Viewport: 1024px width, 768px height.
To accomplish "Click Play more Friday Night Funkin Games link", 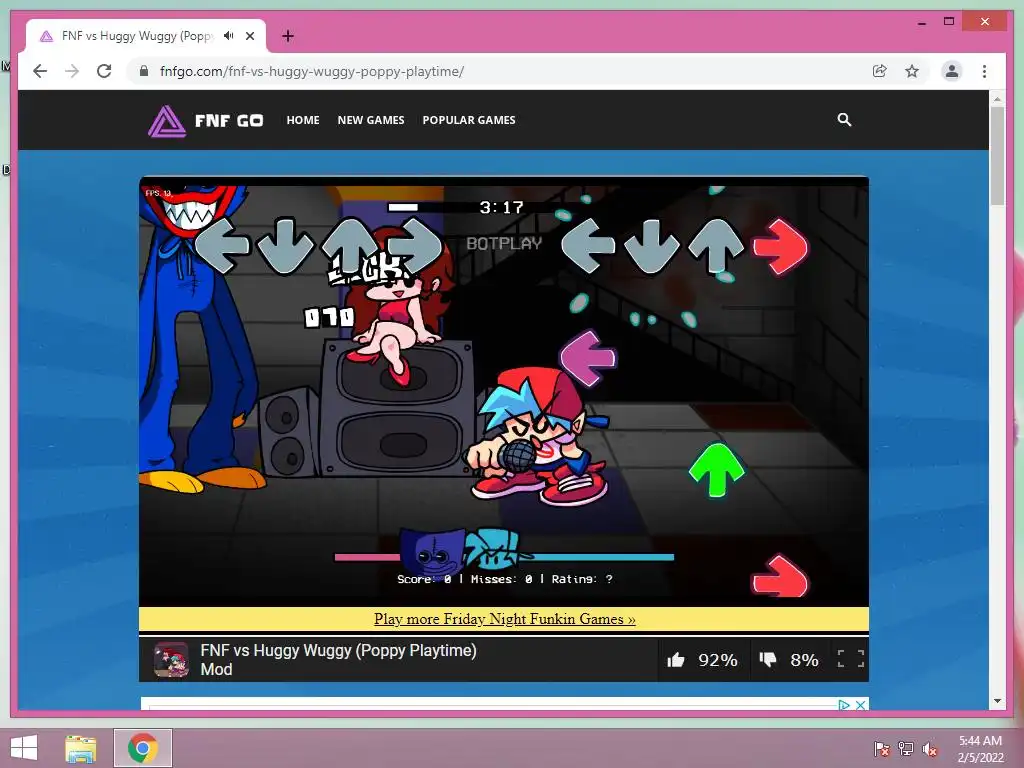I will (x=504, y=618).
